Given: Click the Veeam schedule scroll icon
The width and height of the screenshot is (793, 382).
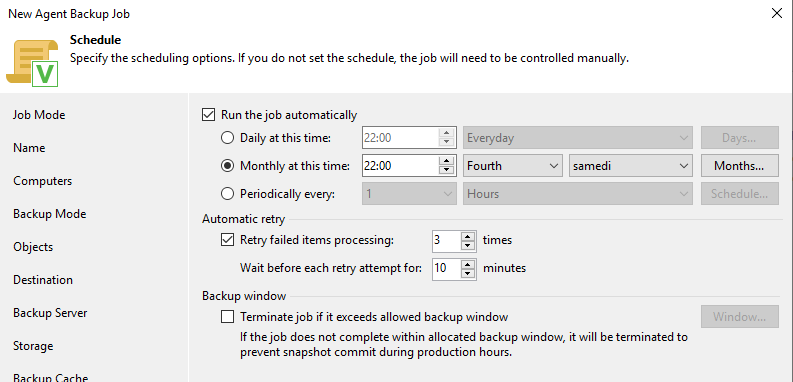Looking at the screenshot, I should [x=33, y=62].
